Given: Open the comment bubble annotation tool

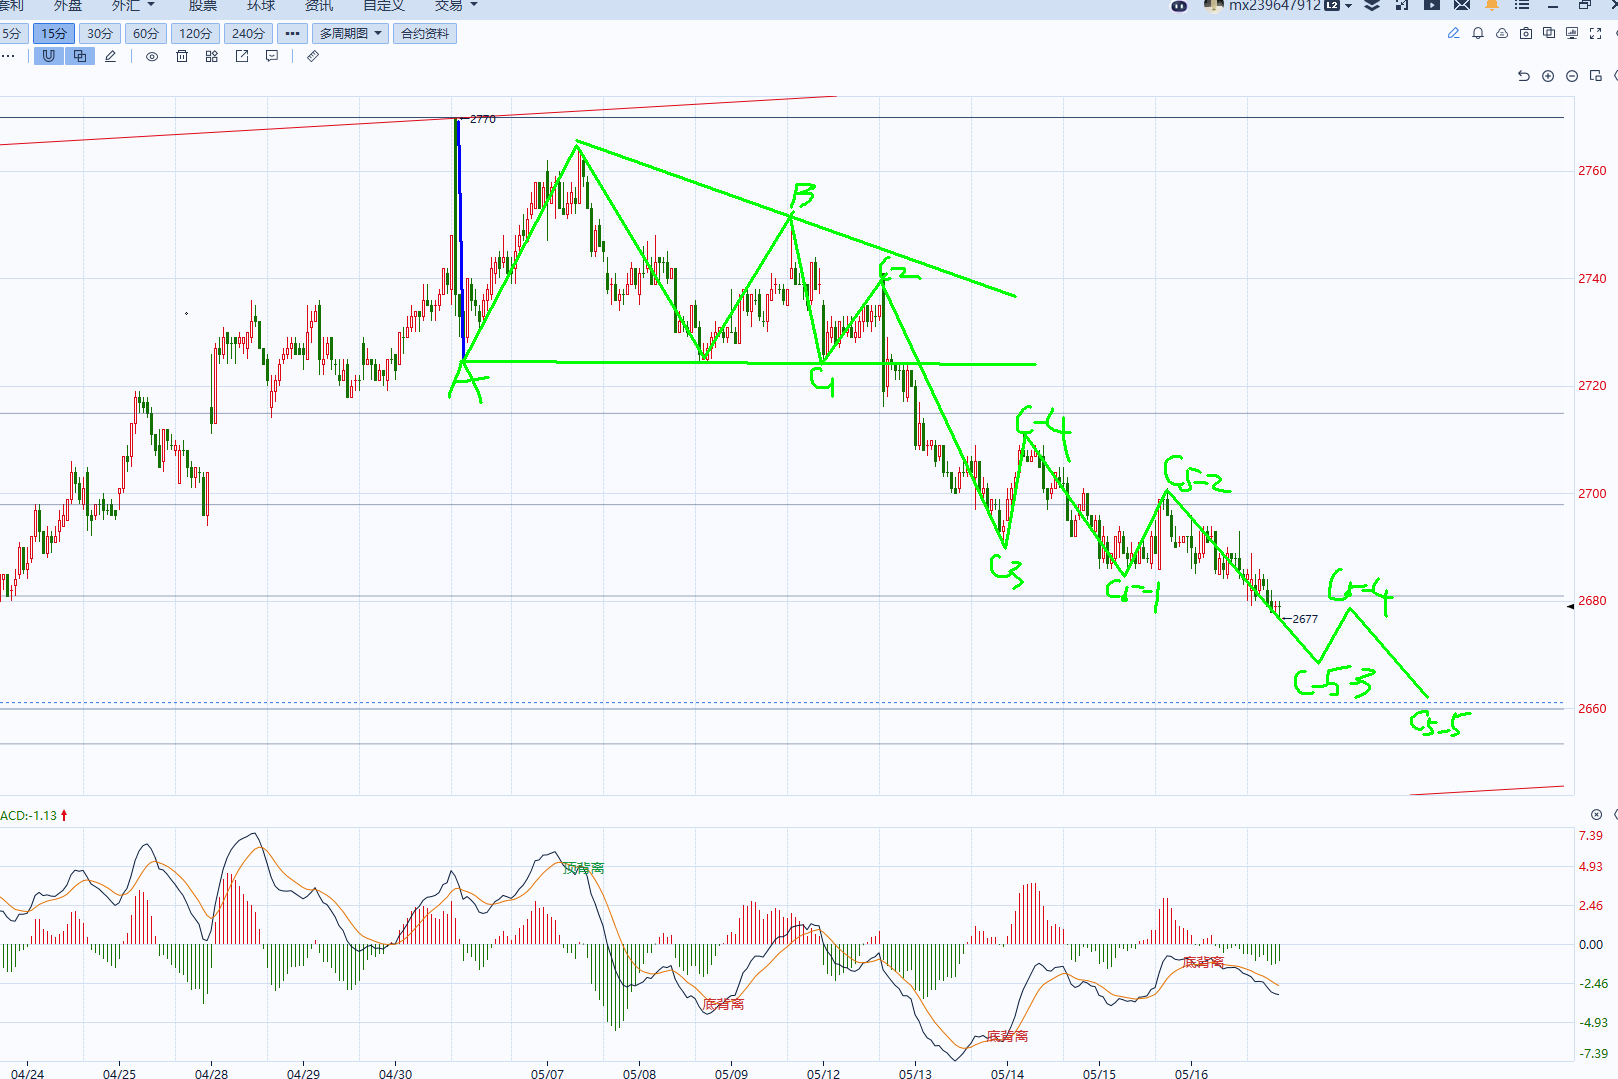Looking at the screenshot, I should tap(272, 56).
